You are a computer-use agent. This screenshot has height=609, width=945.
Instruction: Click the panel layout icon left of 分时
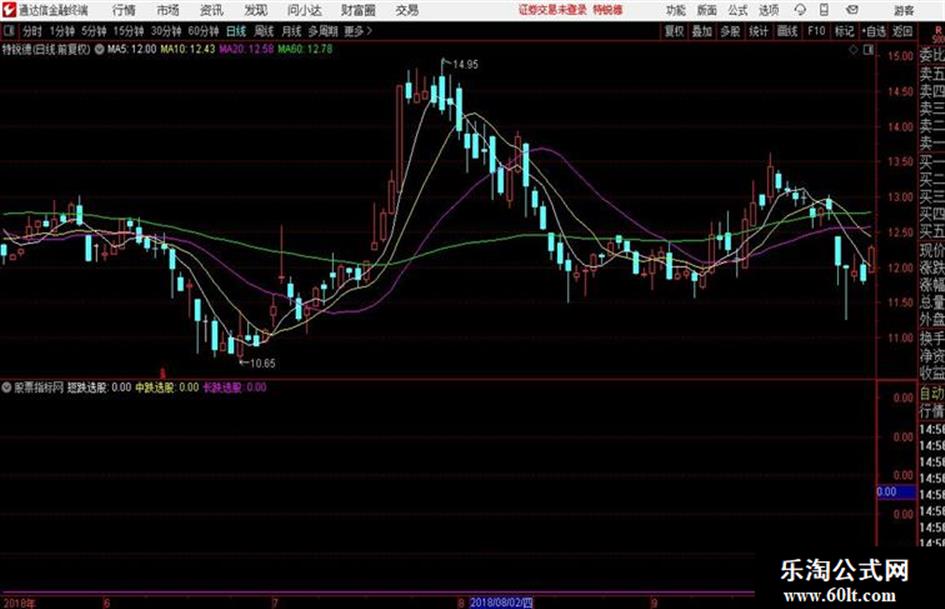coord(8,31)
